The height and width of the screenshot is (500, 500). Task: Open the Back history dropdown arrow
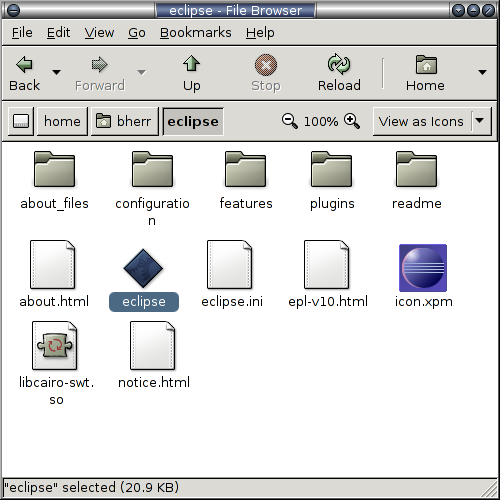[56, 72]
